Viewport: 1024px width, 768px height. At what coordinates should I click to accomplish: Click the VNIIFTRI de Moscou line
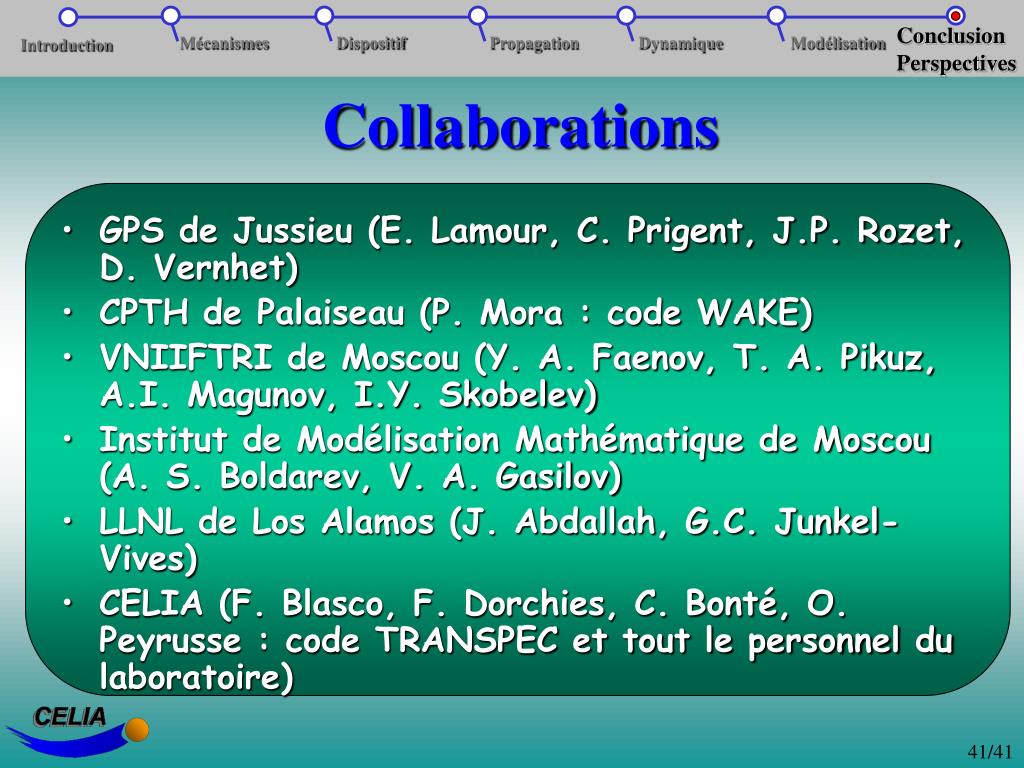pos(518,359)
